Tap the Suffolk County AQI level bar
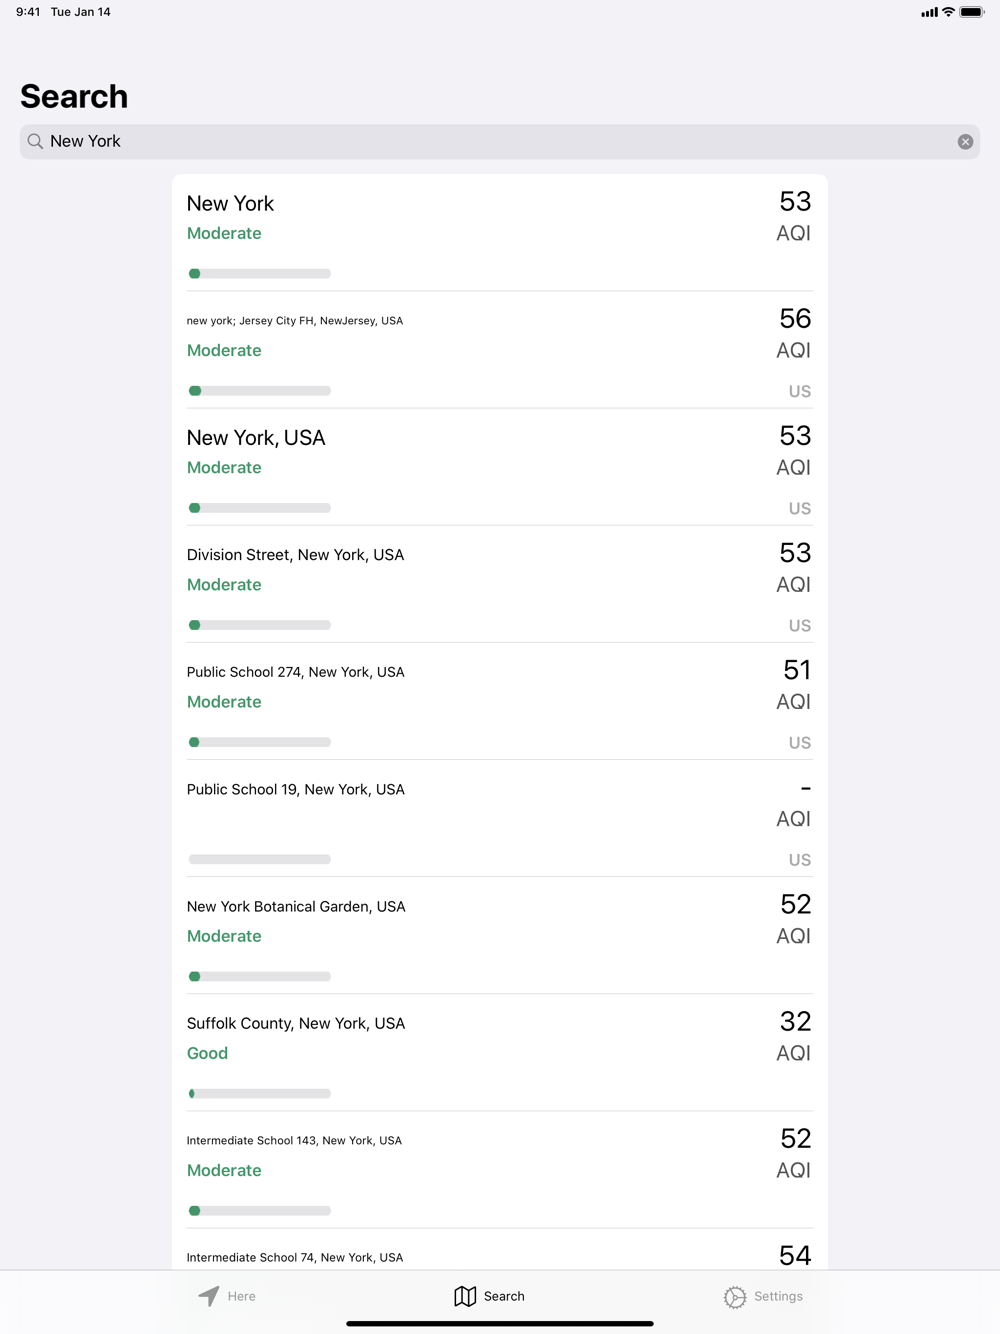Viewport: 1000px width, 1334px height. tap(260, 1094)
